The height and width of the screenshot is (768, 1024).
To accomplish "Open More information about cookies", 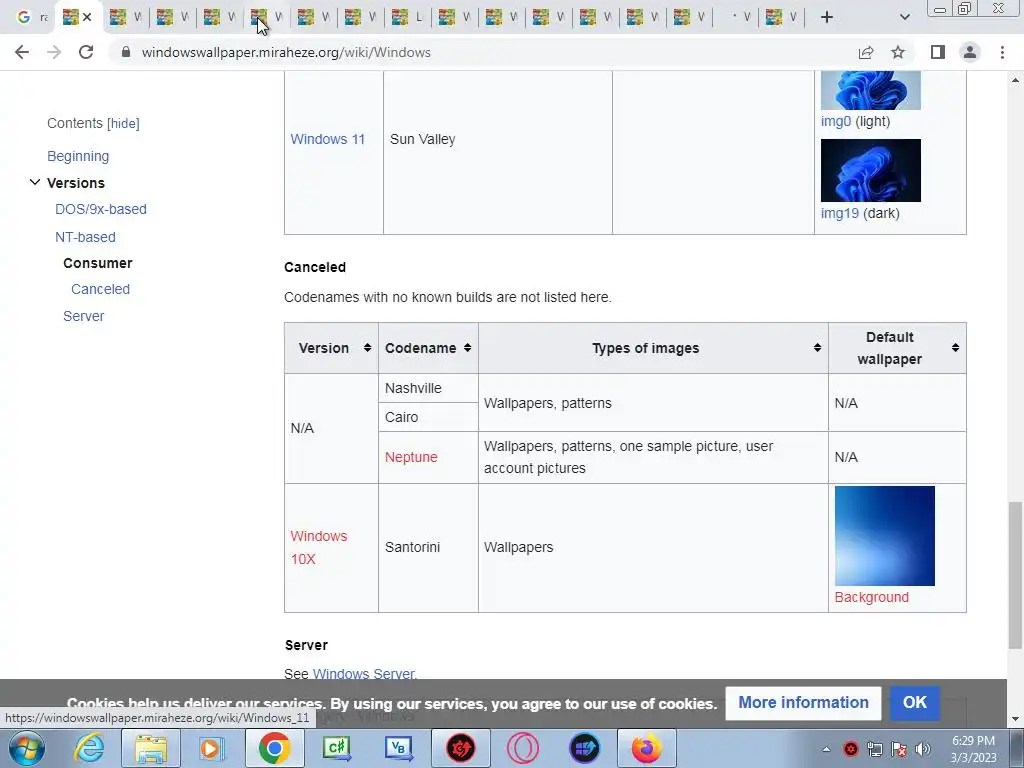I will (x=803, y=703).
